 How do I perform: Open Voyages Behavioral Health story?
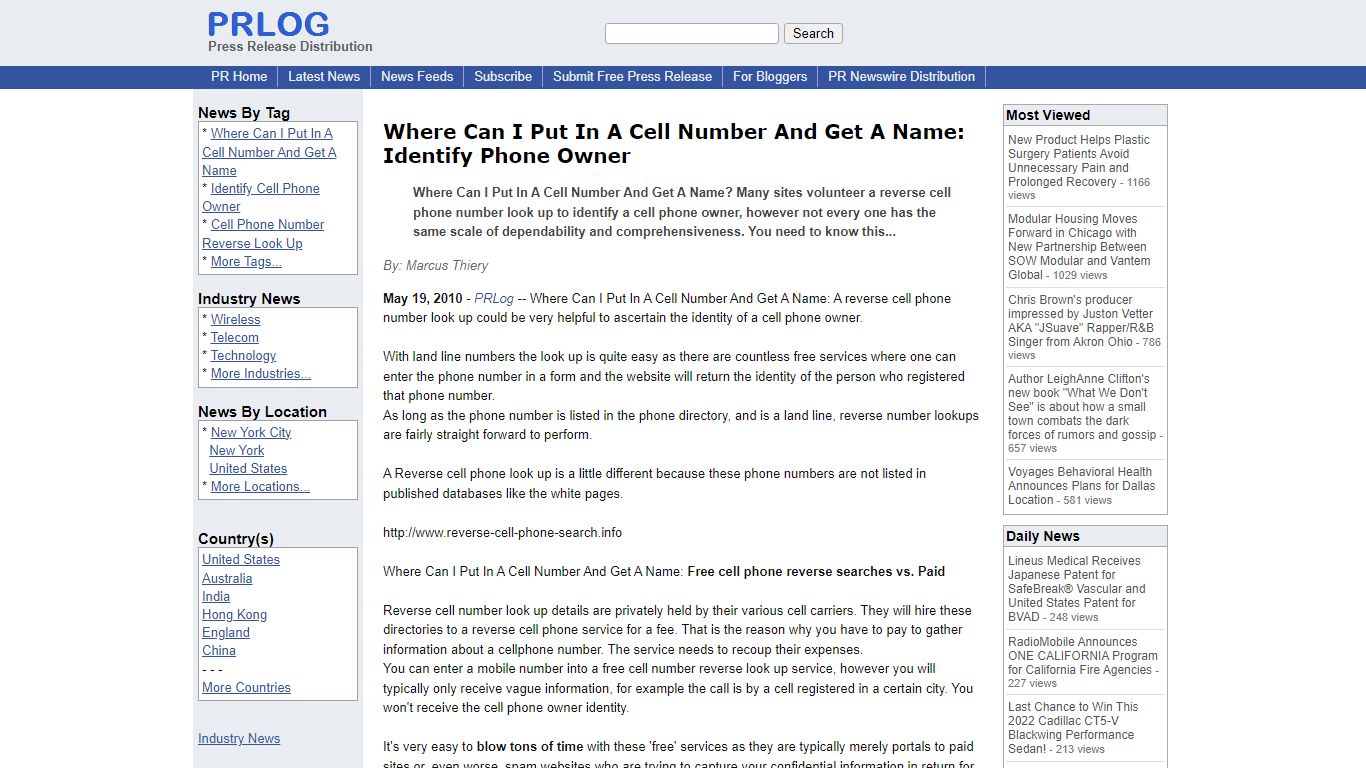1081,485
